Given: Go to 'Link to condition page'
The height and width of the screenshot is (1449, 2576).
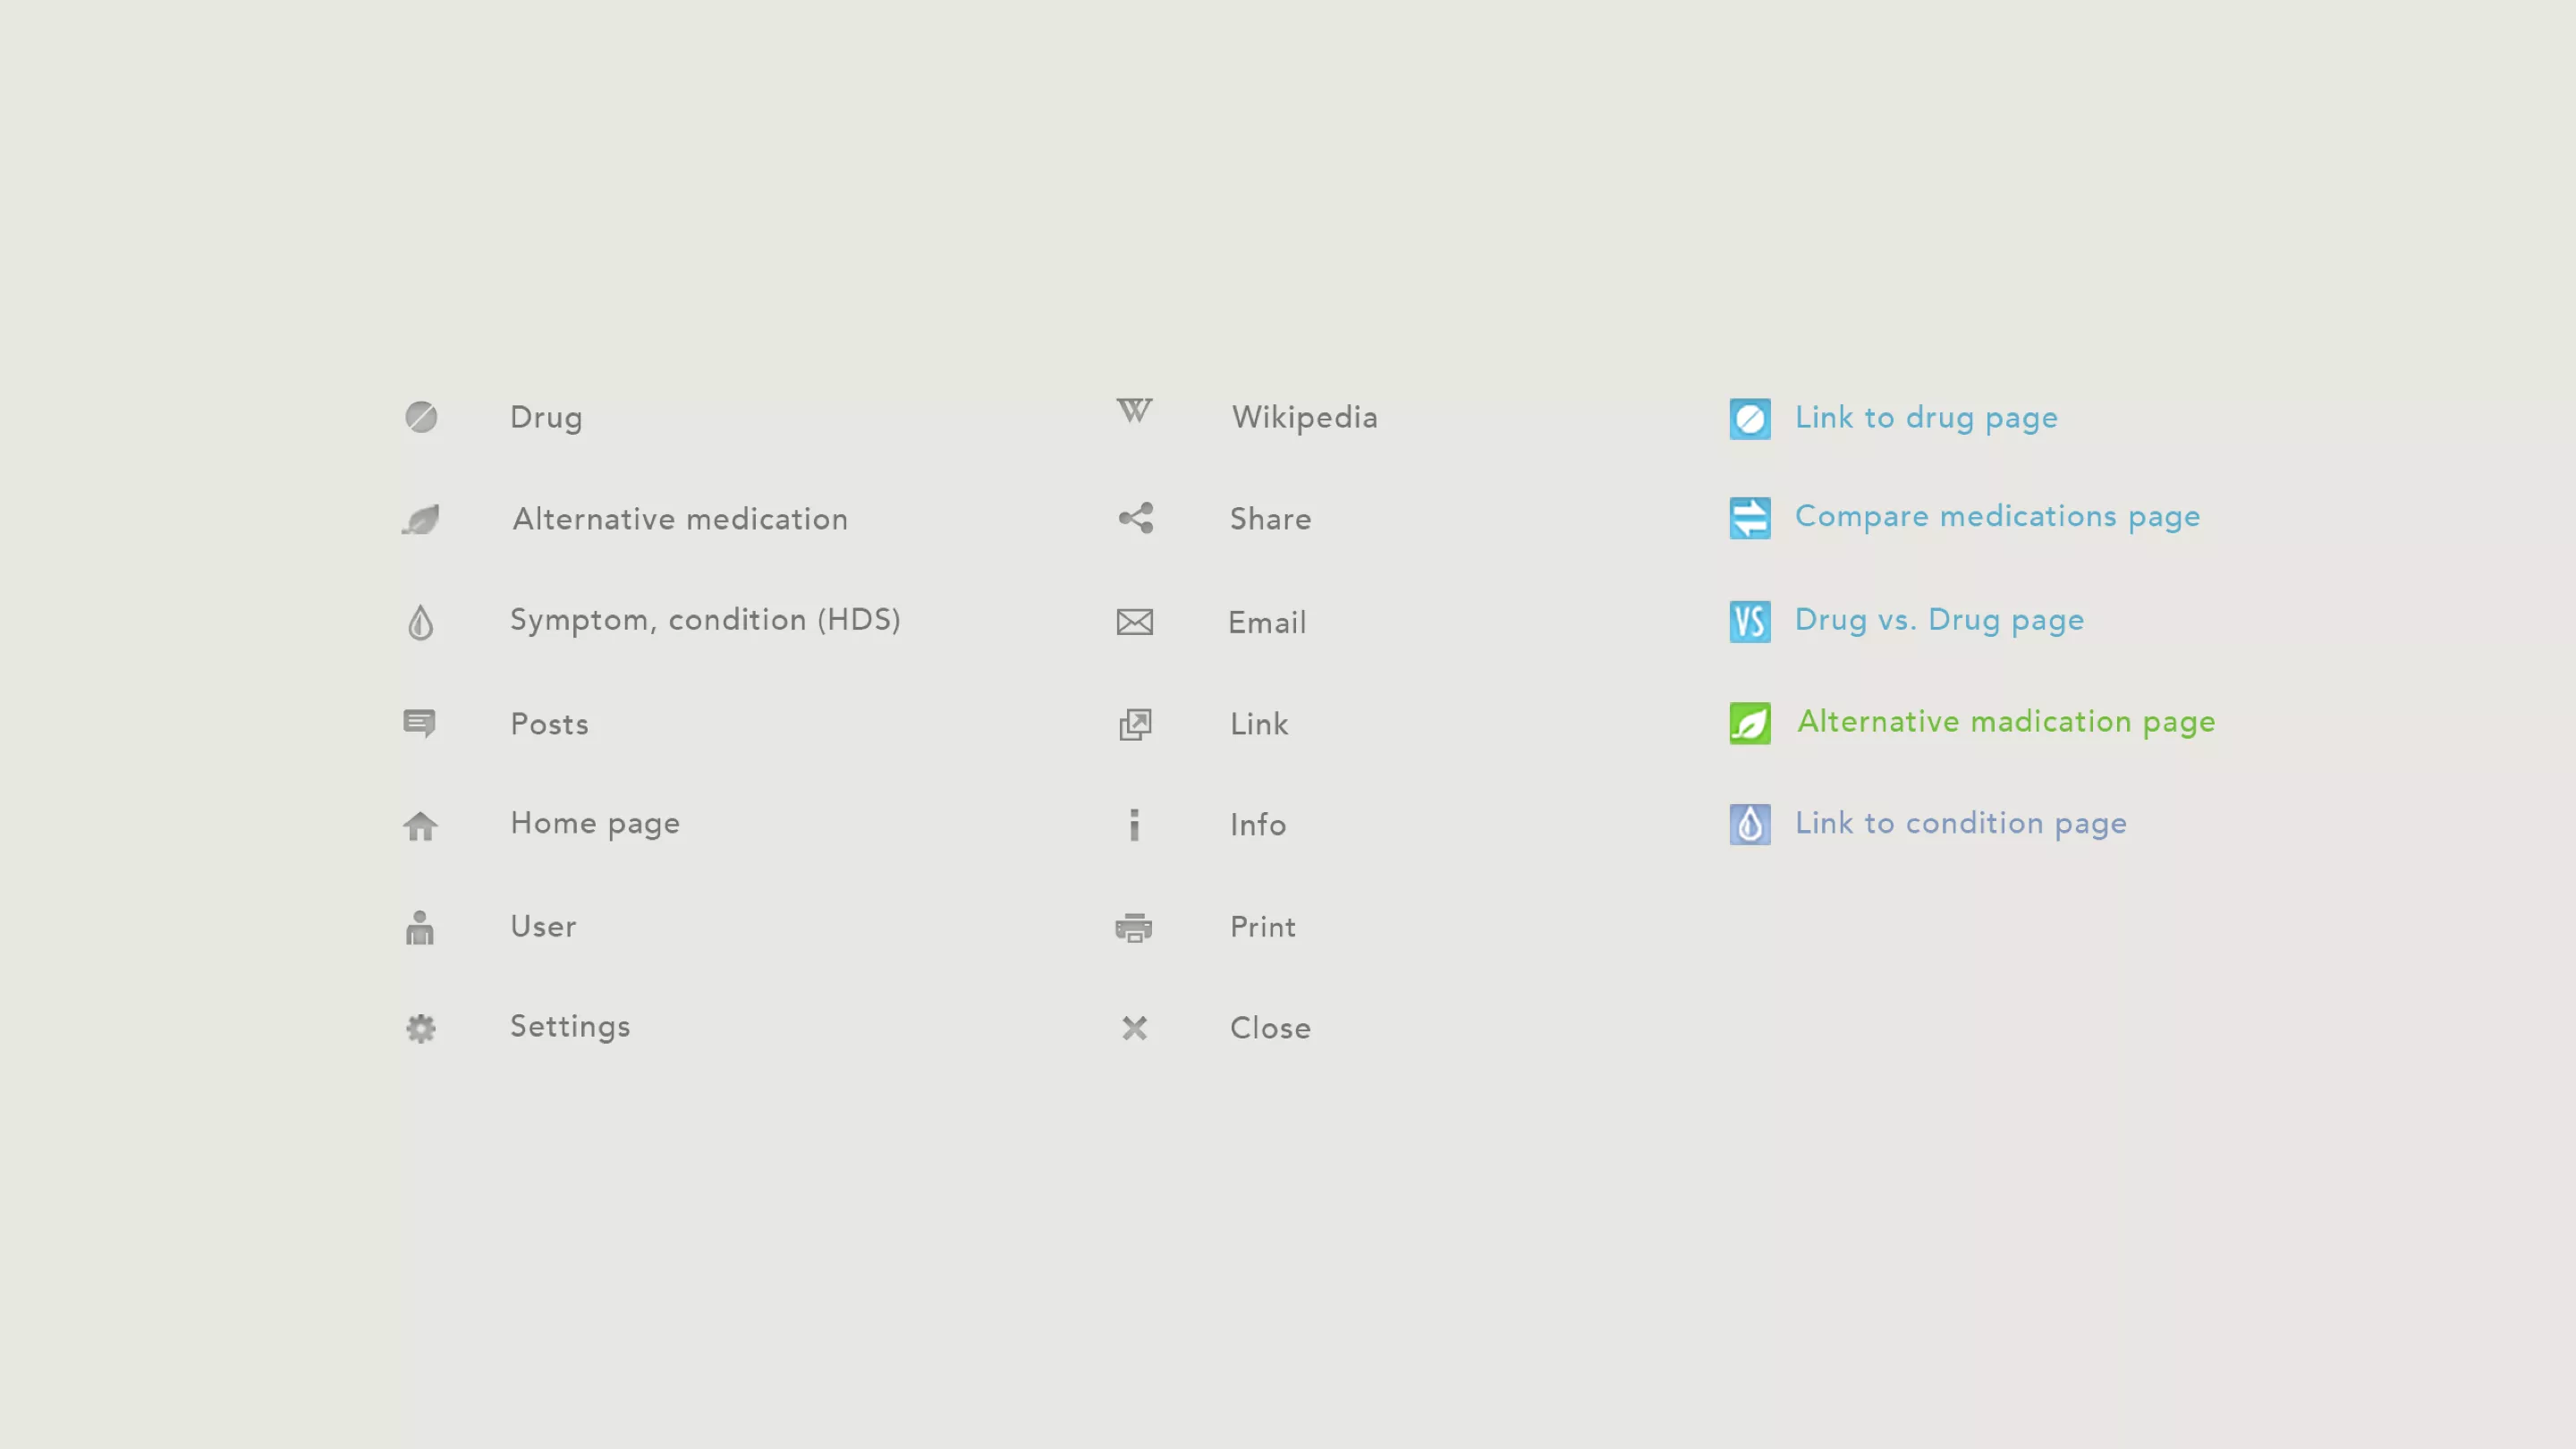Looking at the screenshot, I should pyautogui.click(x=1960, y=823).
